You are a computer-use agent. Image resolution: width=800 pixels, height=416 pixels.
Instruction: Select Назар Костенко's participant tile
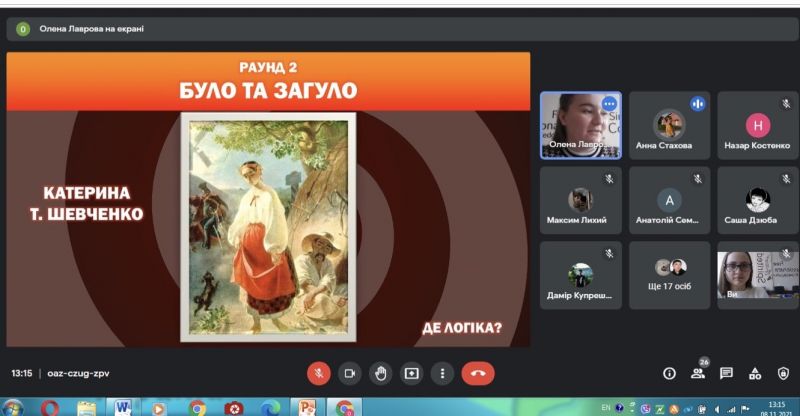(x=758, y=126)
